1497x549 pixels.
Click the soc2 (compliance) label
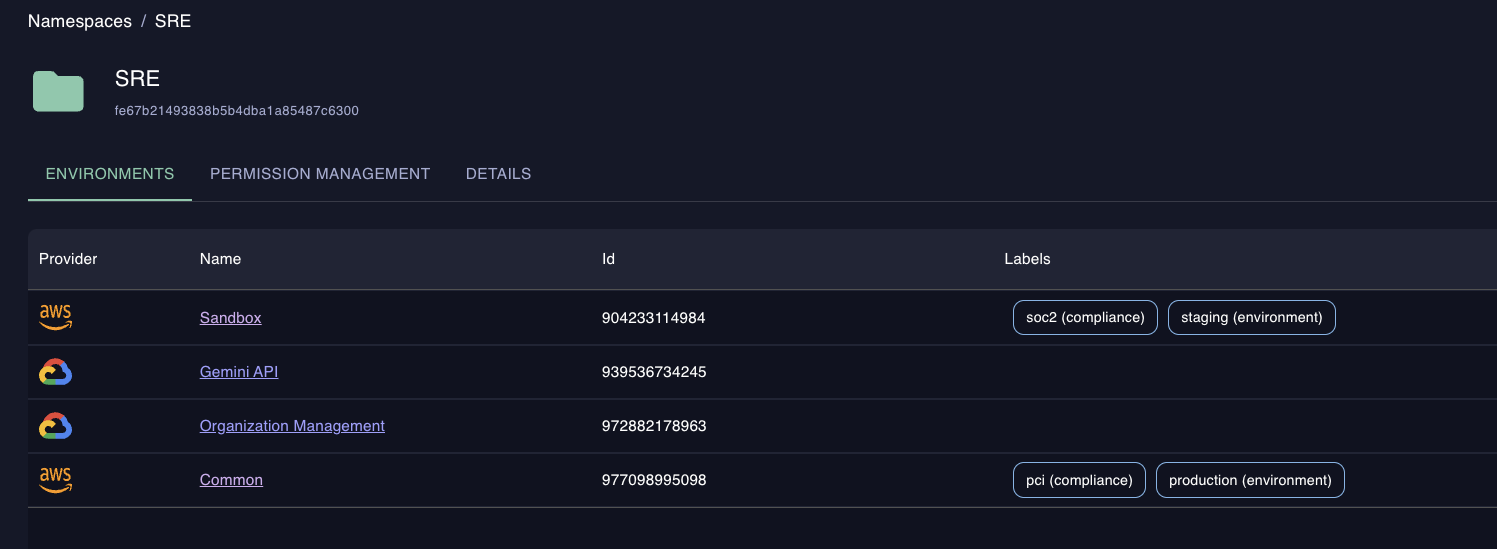1085,317
